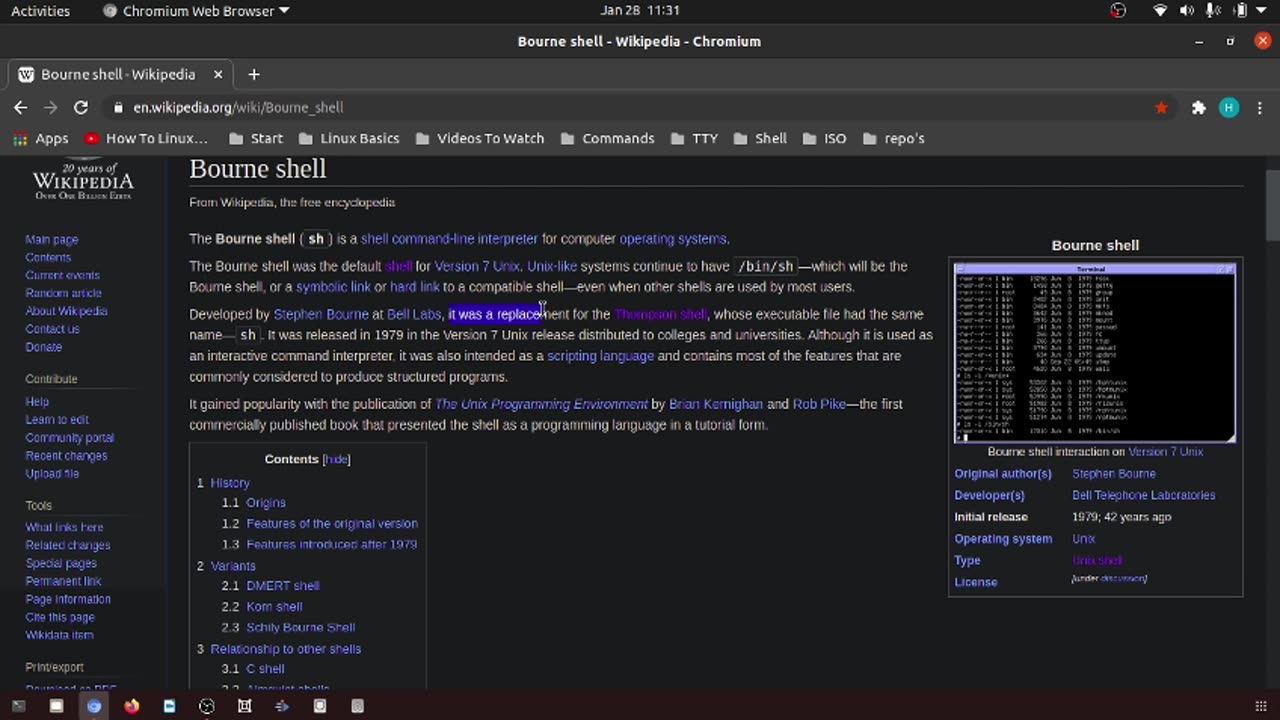Viewport: 1280px width, 720px height.
Task: Open the Cite this page link
Action: [60, 617]
